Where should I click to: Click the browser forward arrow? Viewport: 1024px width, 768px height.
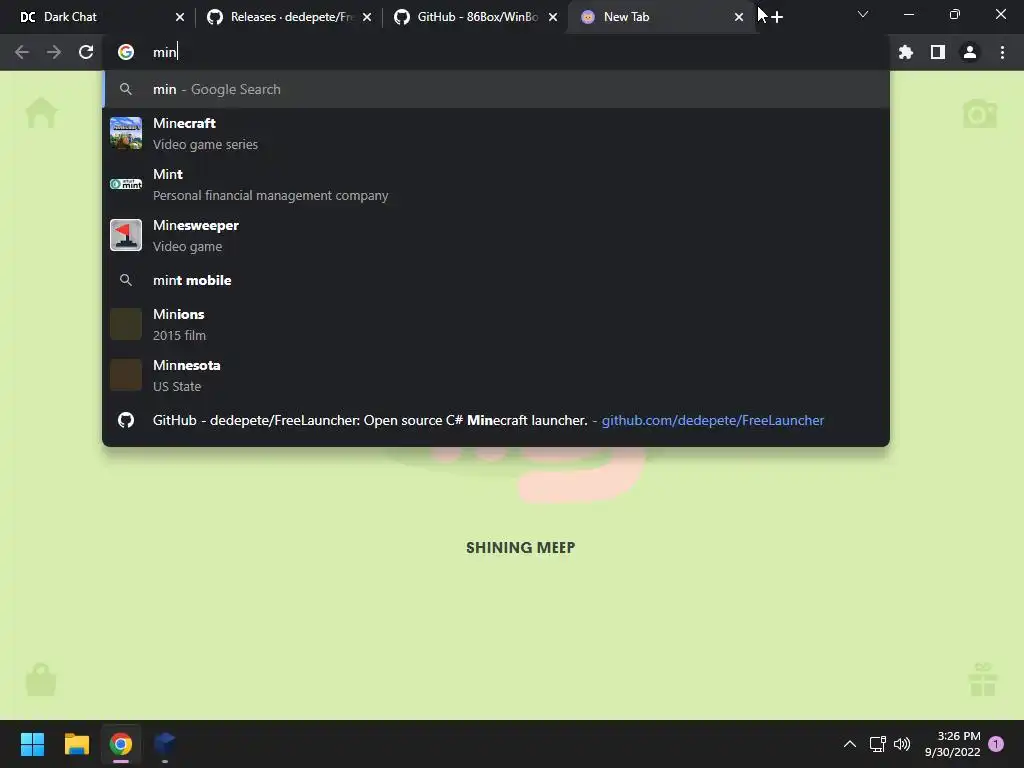54,52
